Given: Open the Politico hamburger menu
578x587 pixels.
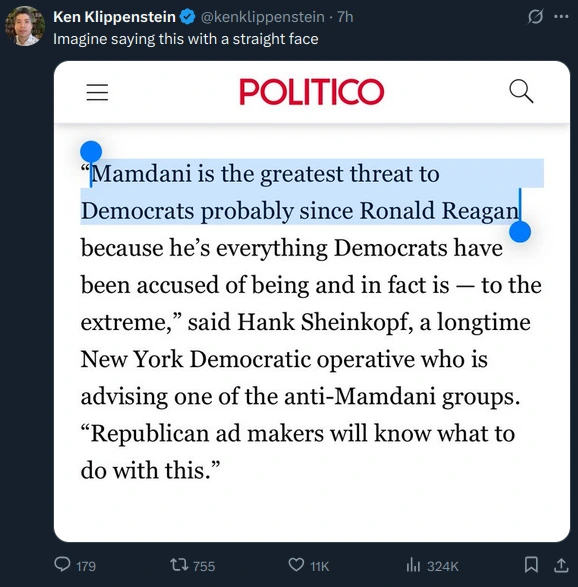Looking at the screenshot, I should [97, 92].
